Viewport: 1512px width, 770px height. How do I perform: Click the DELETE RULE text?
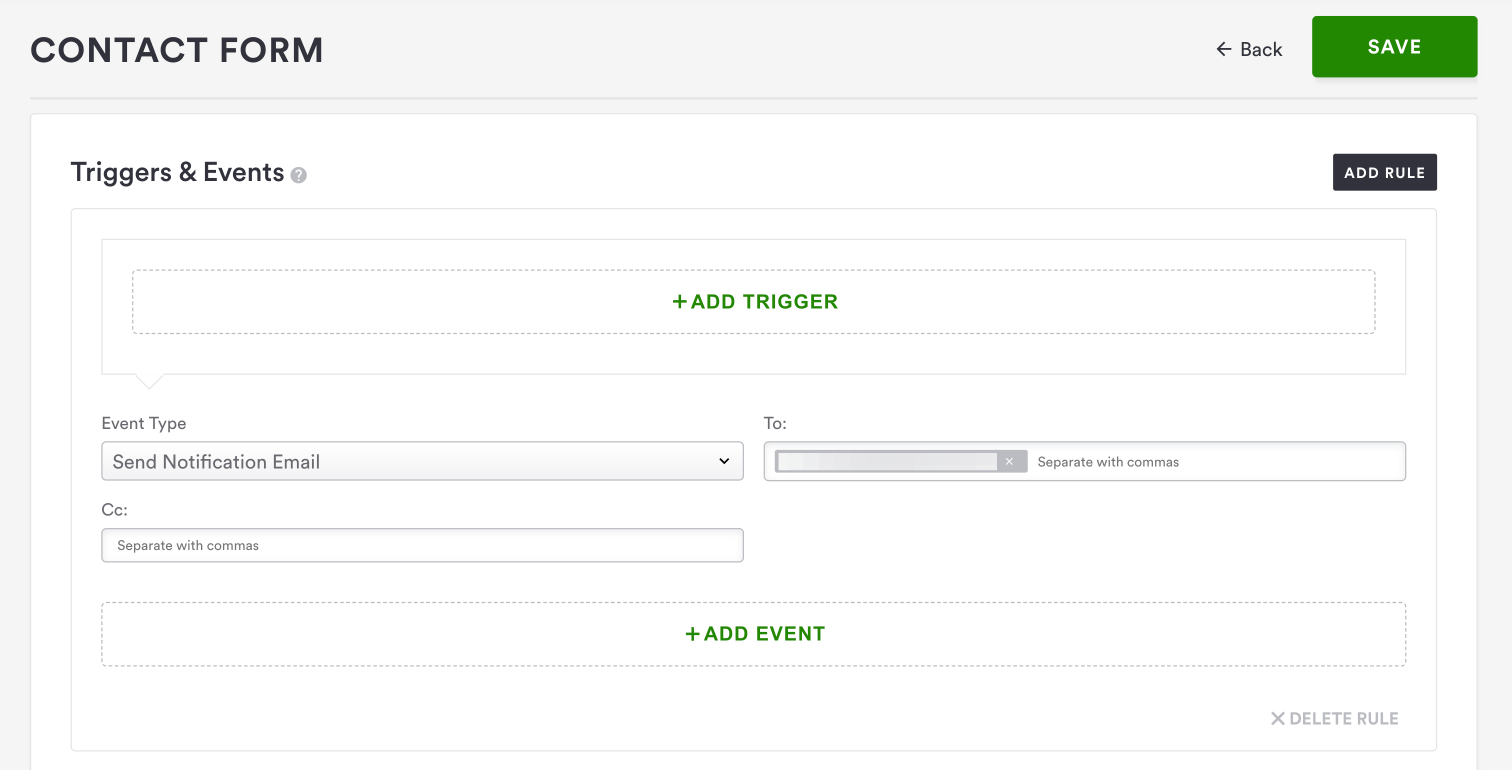point(1344,719)
